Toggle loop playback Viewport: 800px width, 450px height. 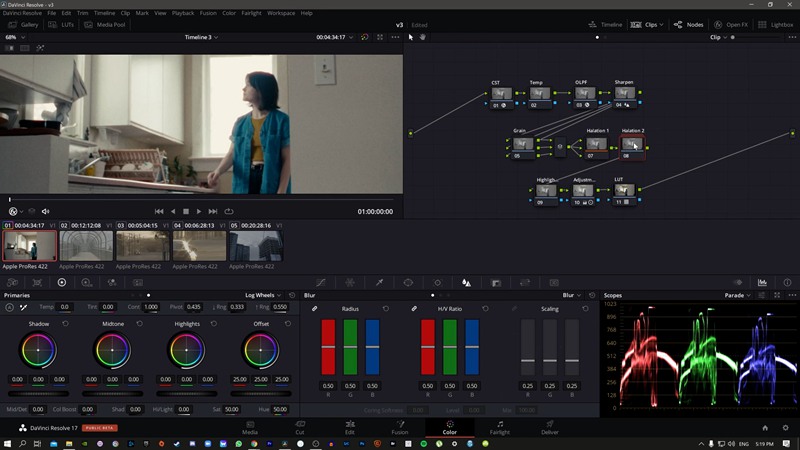[229, 211]
